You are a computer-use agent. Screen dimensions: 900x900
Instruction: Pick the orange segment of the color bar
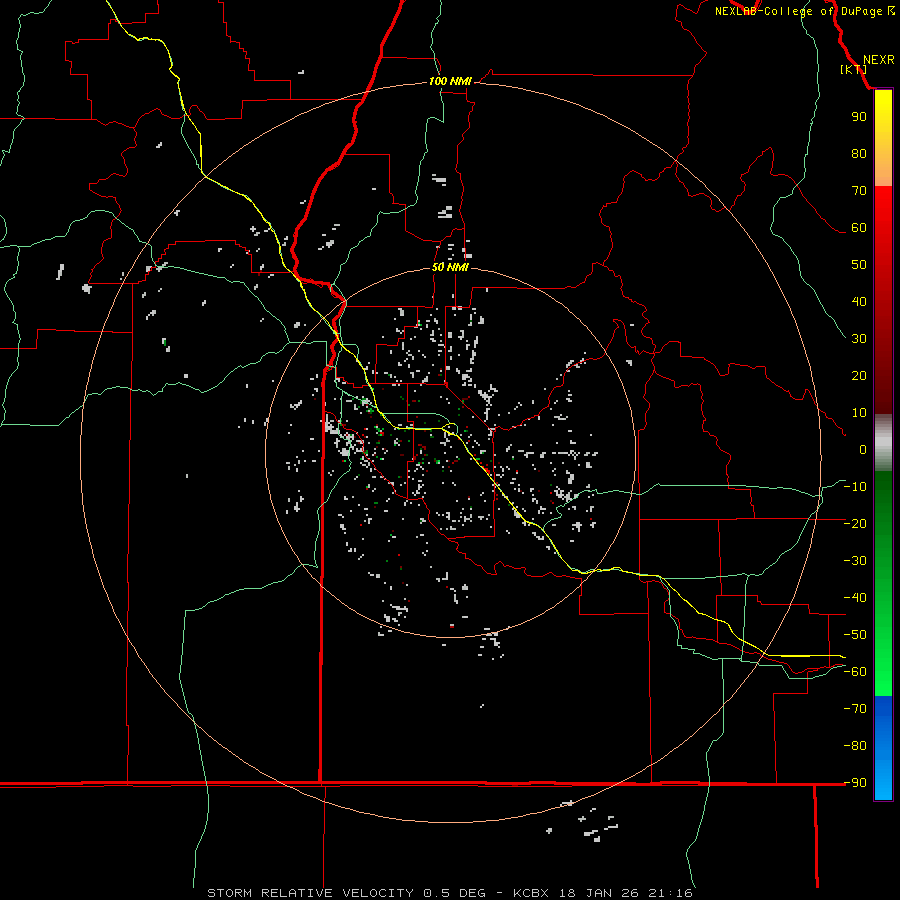click(883, 169)
